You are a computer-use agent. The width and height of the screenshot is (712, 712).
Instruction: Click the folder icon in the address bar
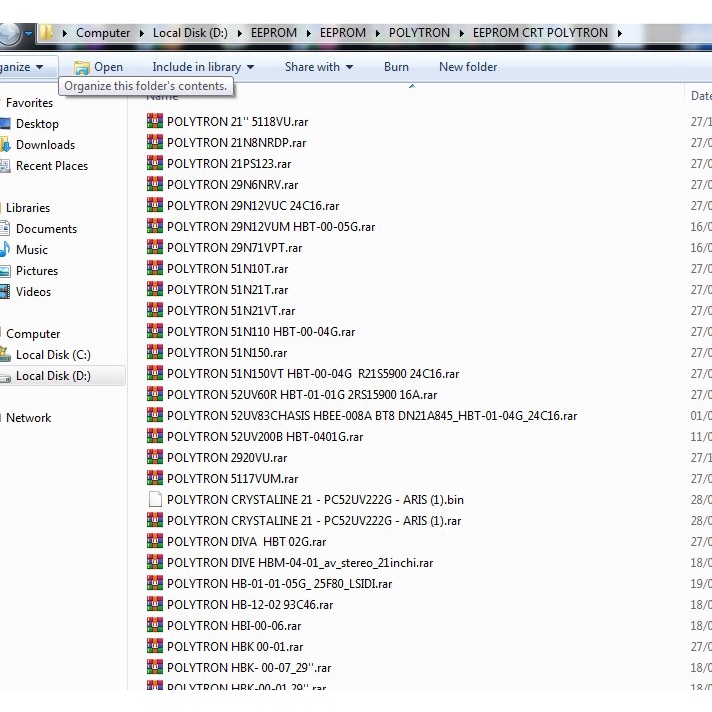(x=46, y=33)
